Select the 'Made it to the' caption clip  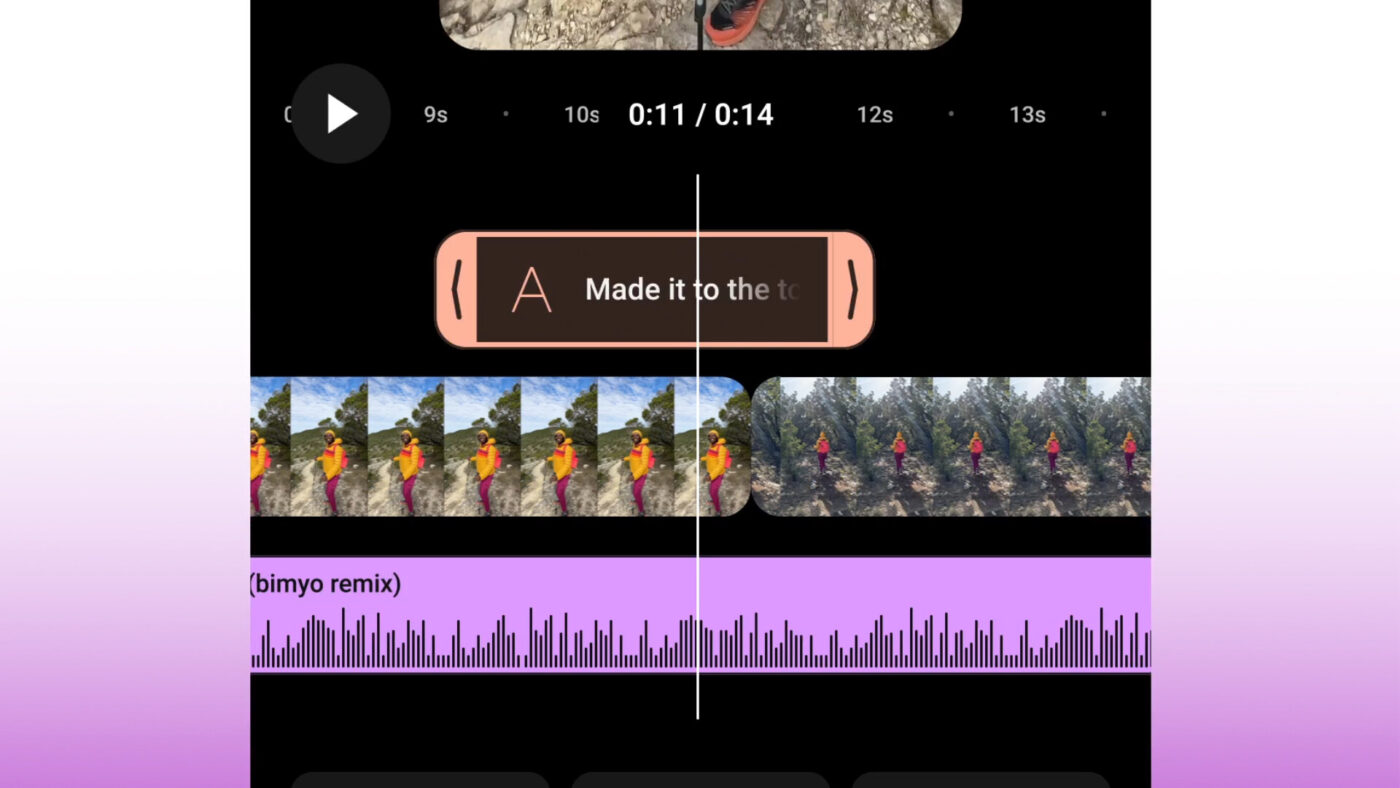pos(655,290)
